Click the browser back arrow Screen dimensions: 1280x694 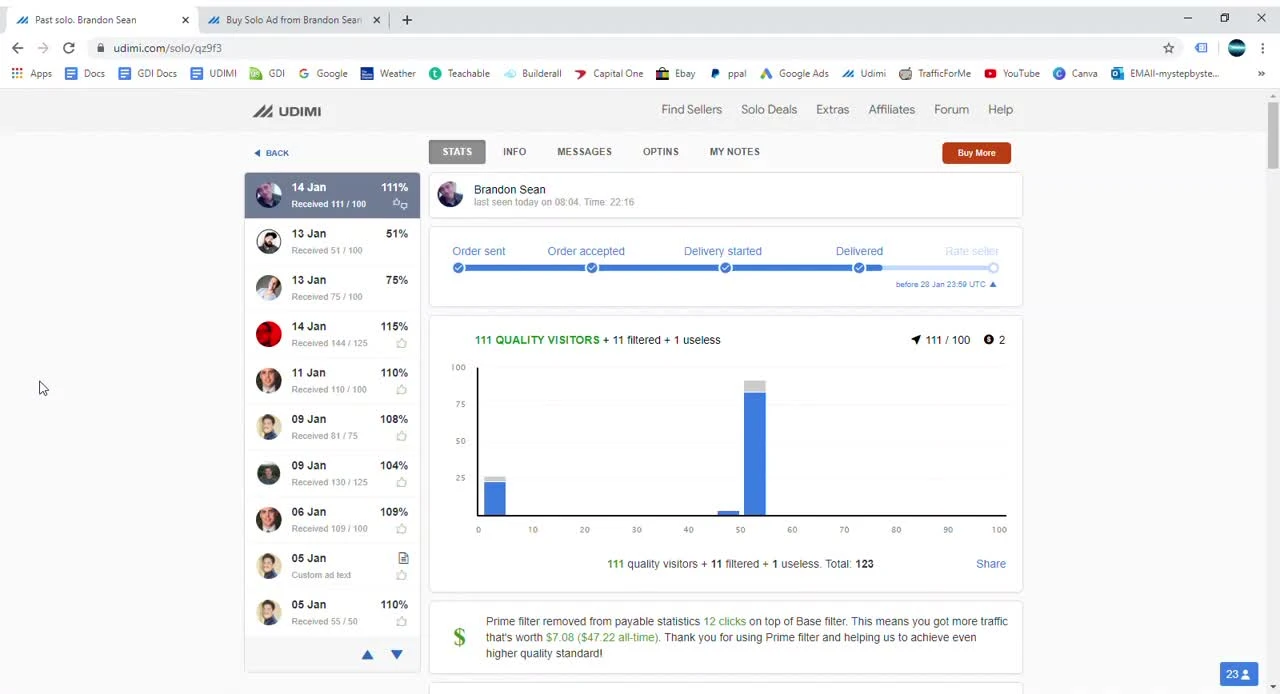(18, 48)
